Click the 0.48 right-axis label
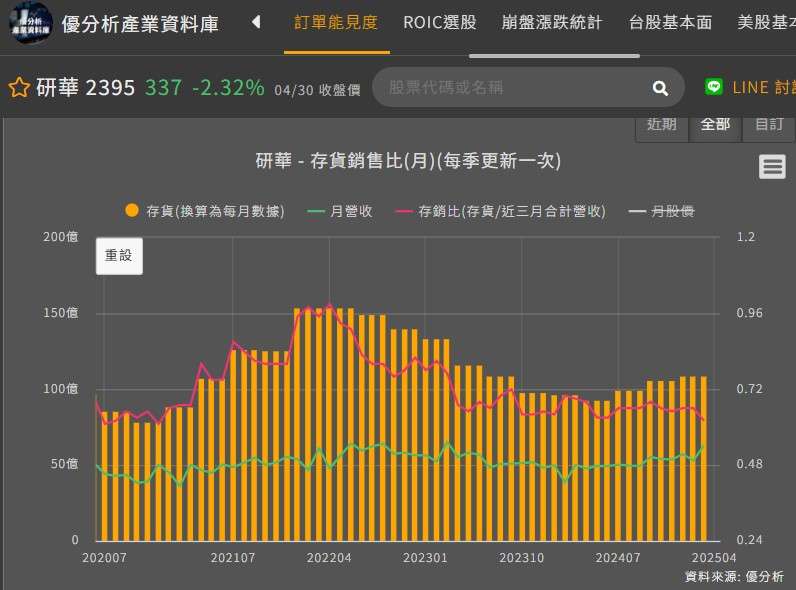 point(749,464)
